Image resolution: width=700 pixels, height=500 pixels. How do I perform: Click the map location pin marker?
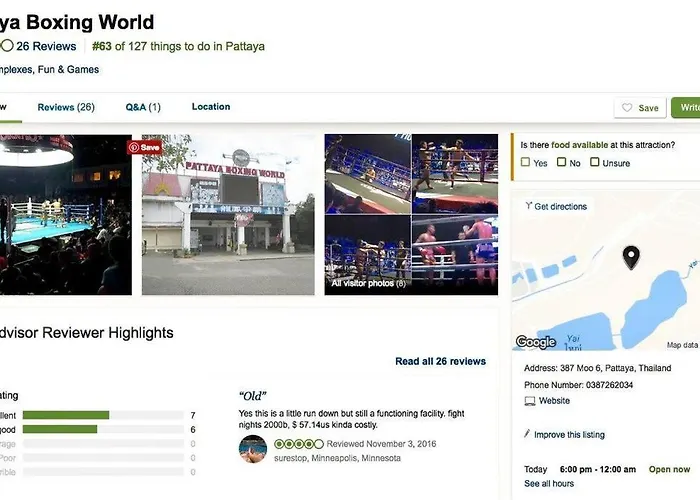tap(631, 258)
